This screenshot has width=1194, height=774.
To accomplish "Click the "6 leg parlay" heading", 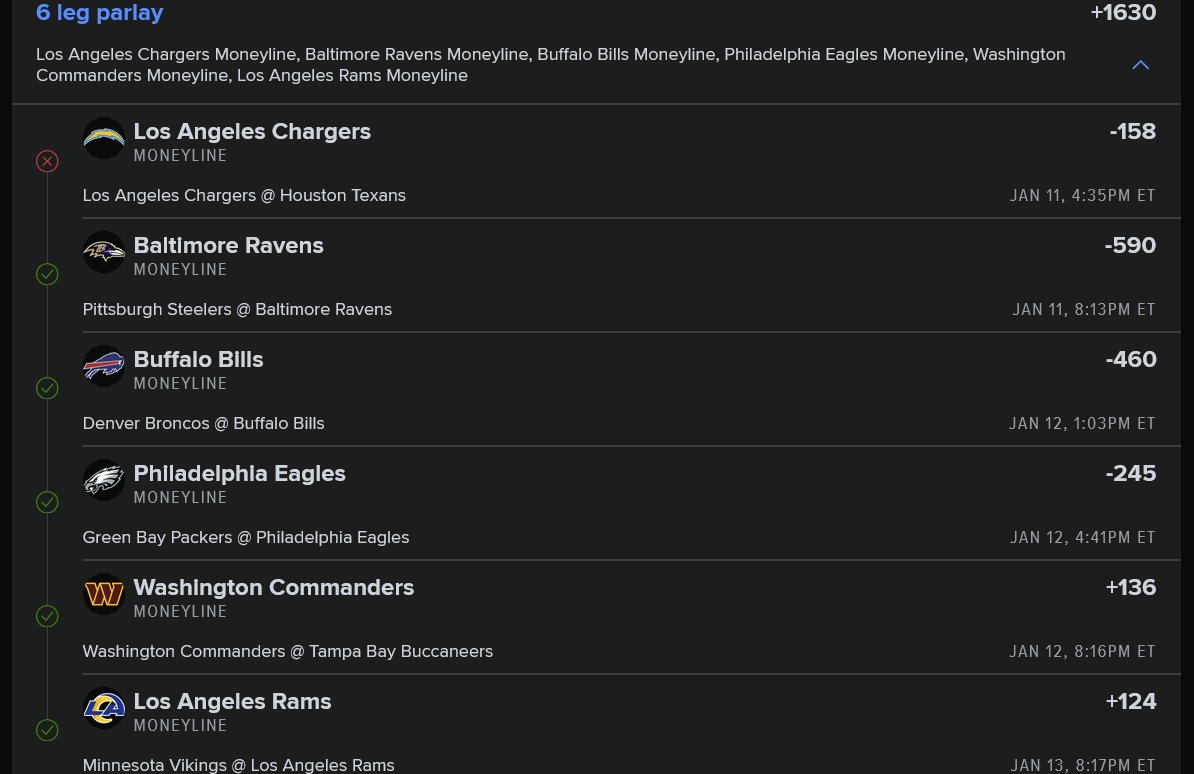I will pos(100,13).
